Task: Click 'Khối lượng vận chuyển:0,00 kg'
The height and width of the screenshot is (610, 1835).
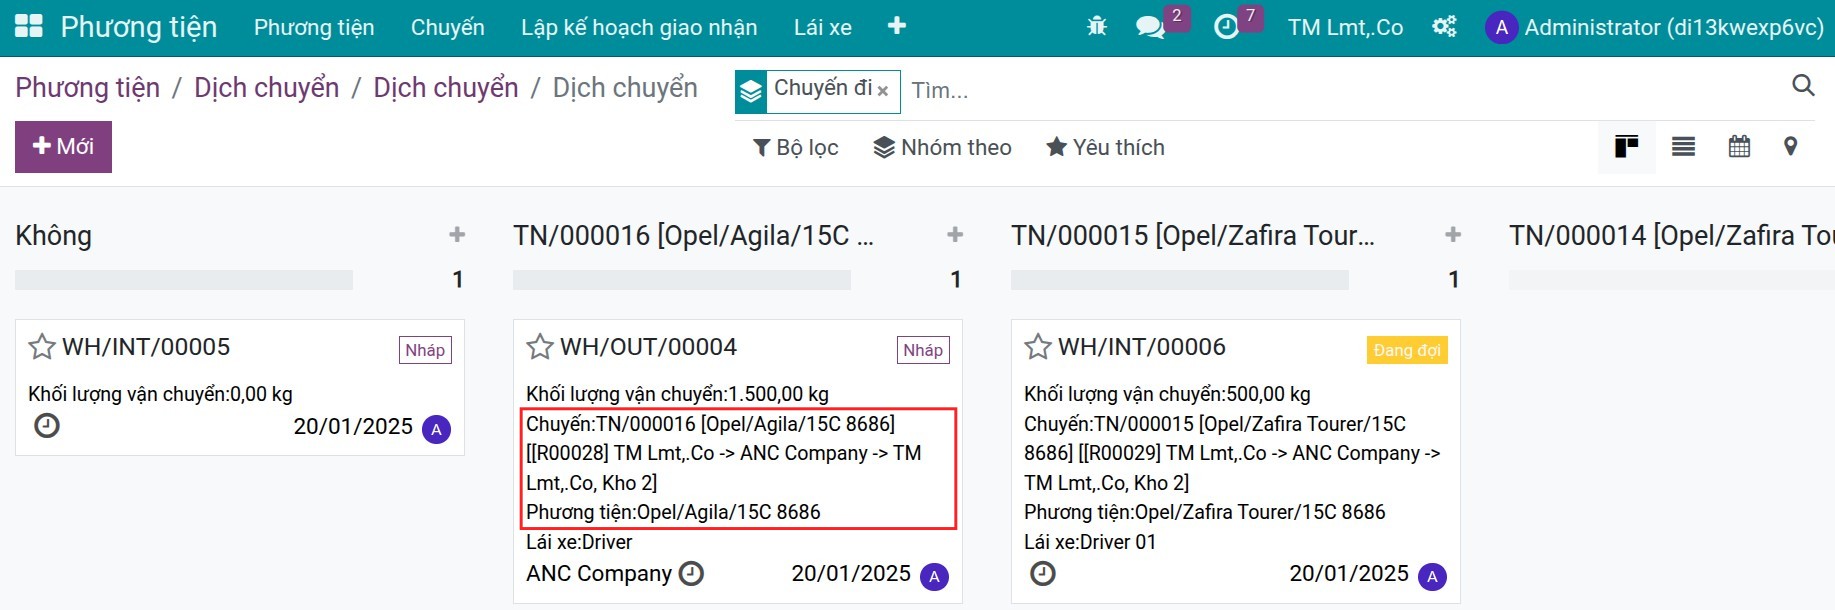Action: tap(160, 394)
